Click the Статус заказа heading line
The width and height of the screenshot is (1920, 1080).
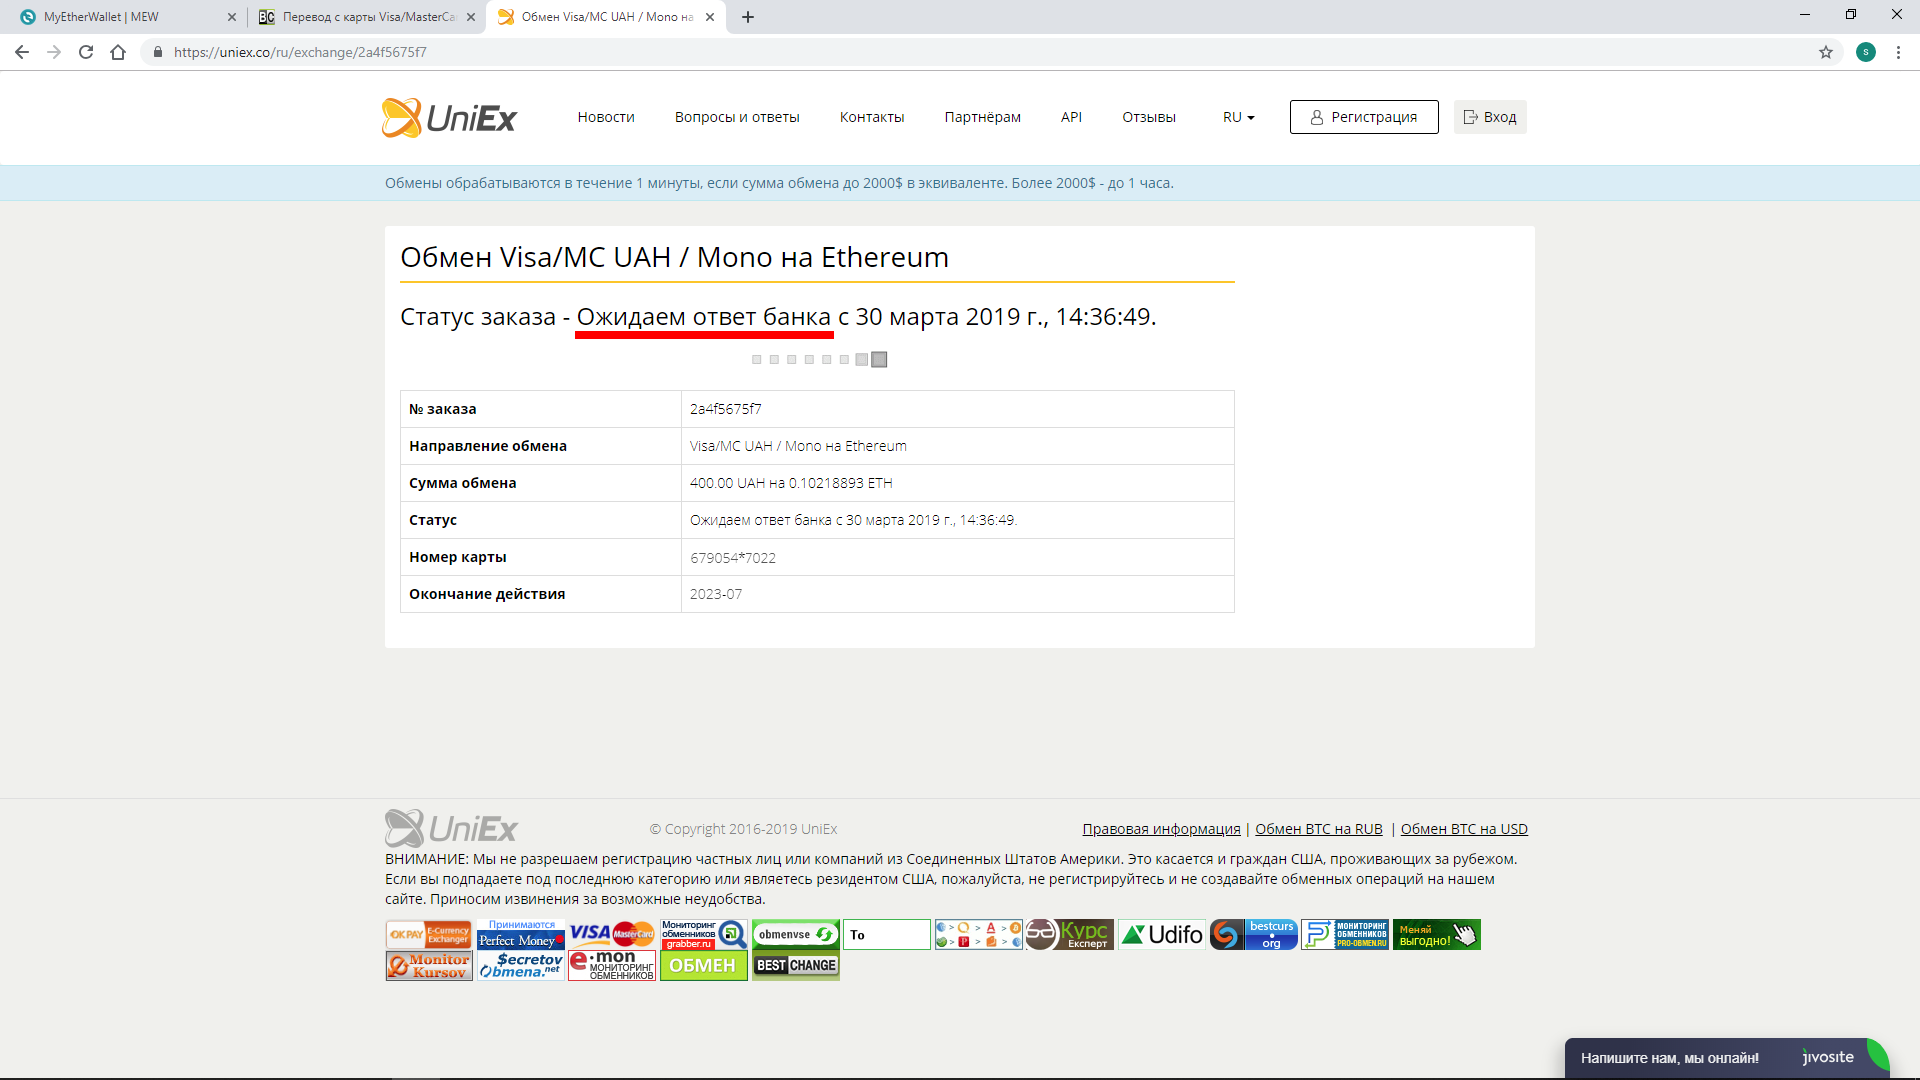pyautogui.click(x=778, y=317)
